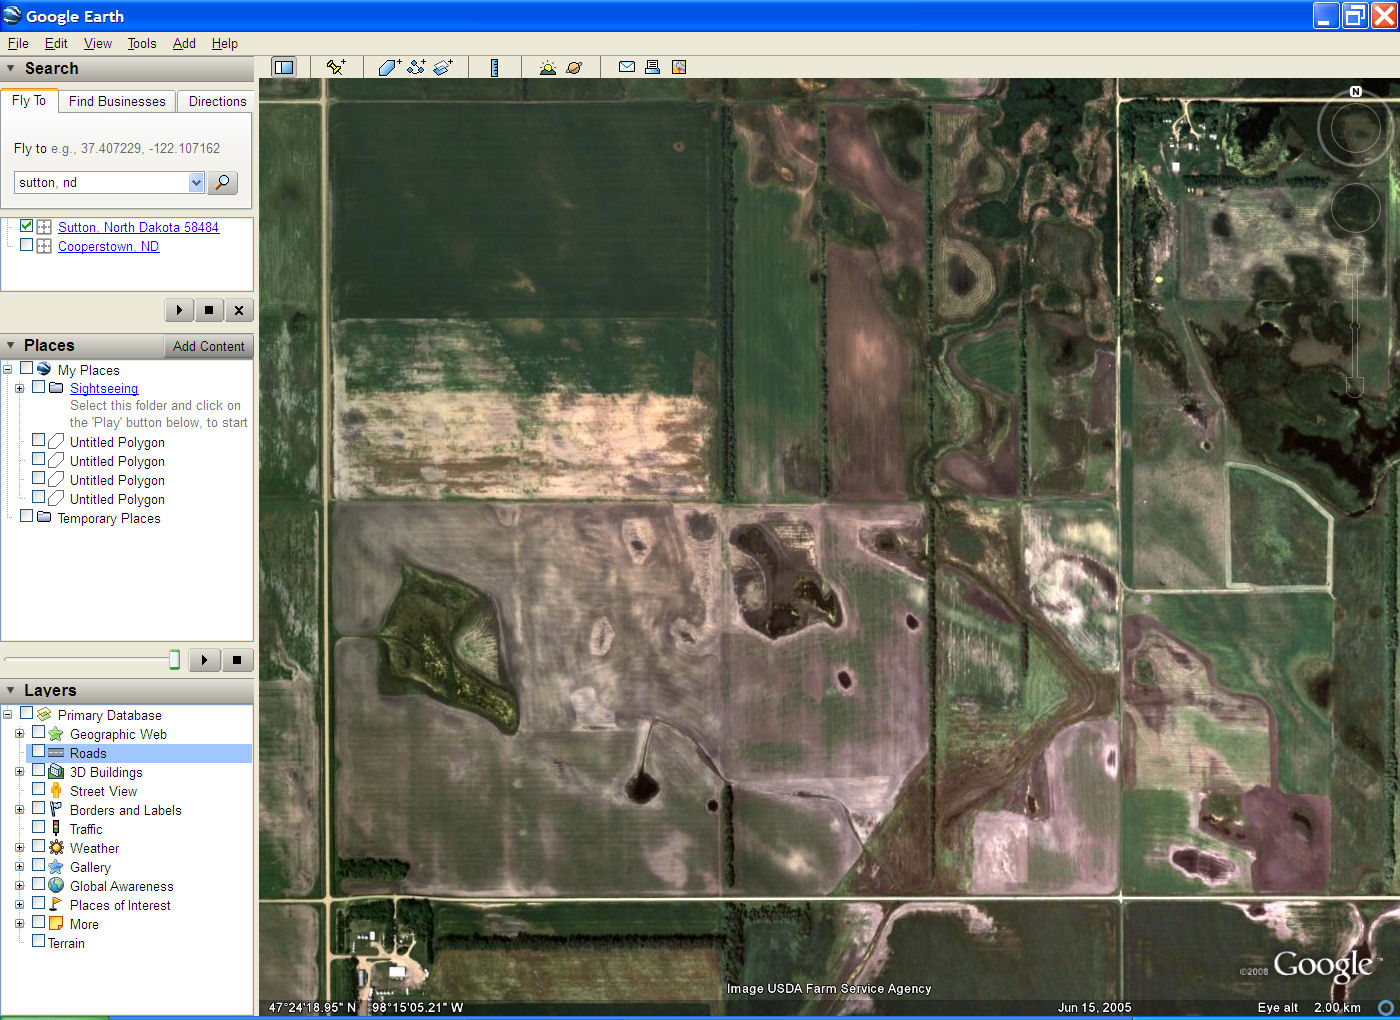Select the add path tool
The image size is (1400, 1020).
point(416,67)
